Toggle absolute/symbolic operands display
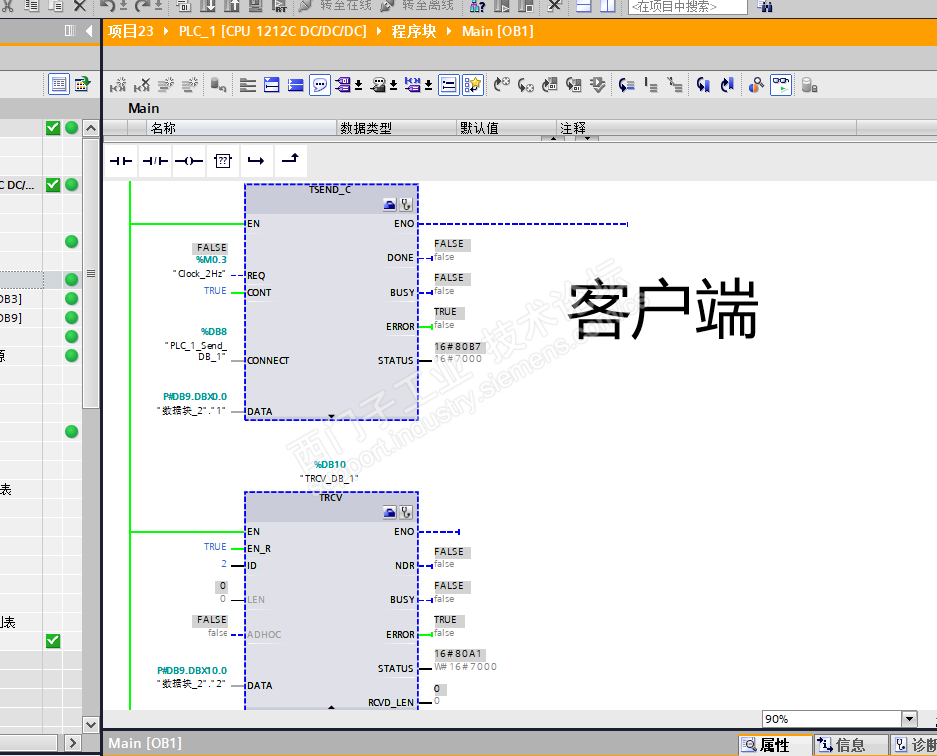Image resolution: width=937 pixels, height=756 pixels. 342,85
